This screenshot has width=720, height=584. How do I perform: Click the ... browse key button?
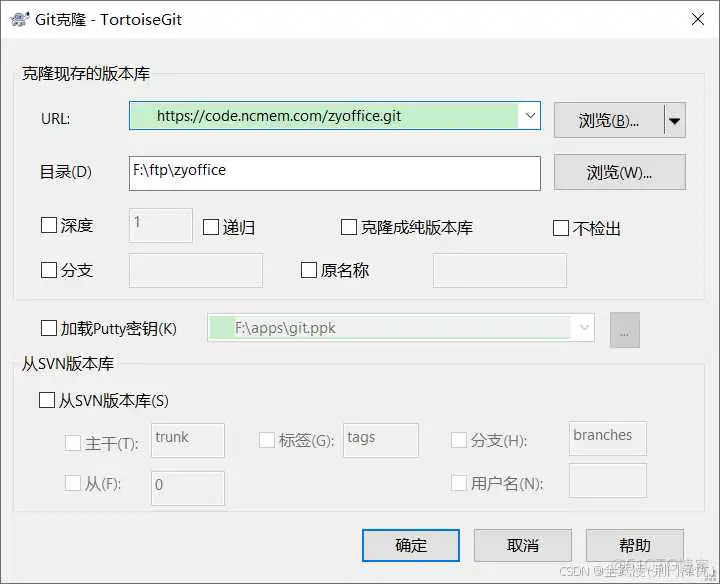(x=624, y=330)
